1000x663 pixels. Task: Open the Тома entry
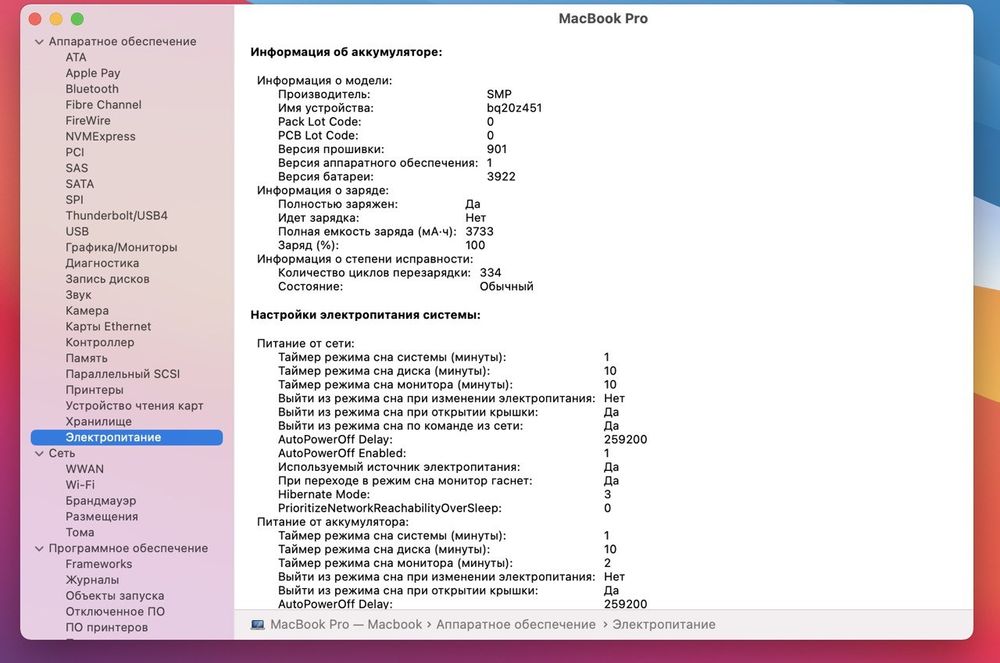pyautogui.click(x=80, y=533)
